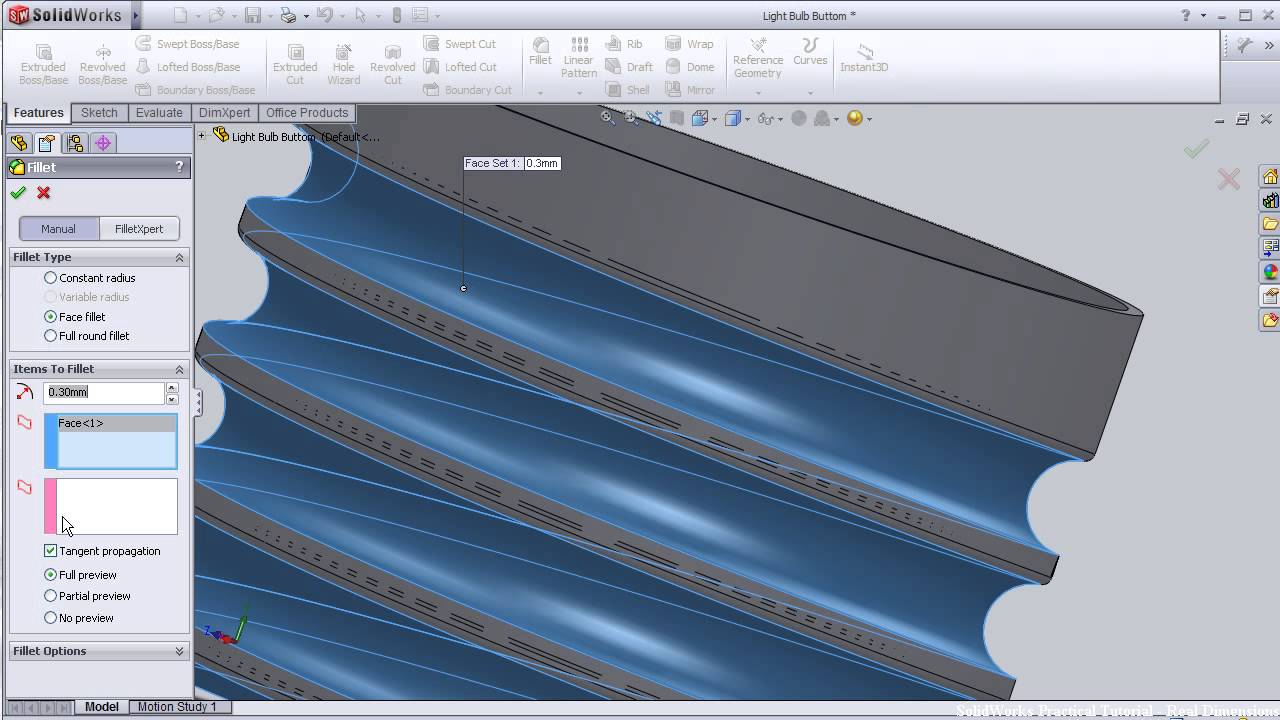Open SolidWorks Resources home icon in task pane
The height and width of the screenshot is (720, 1280).
click(x=1270, y=177)
